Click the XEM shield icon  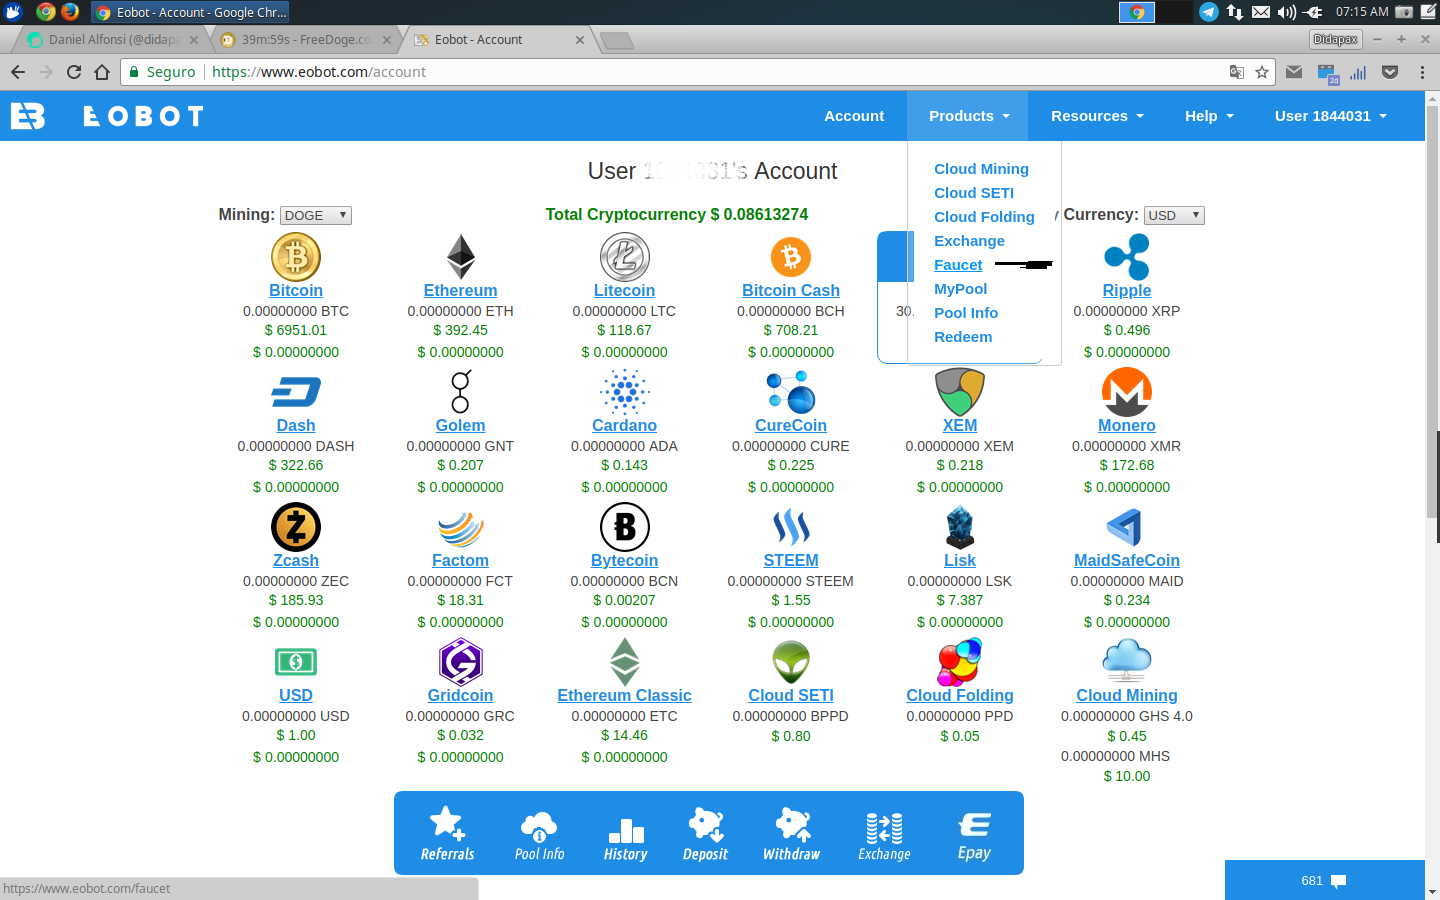960,392
